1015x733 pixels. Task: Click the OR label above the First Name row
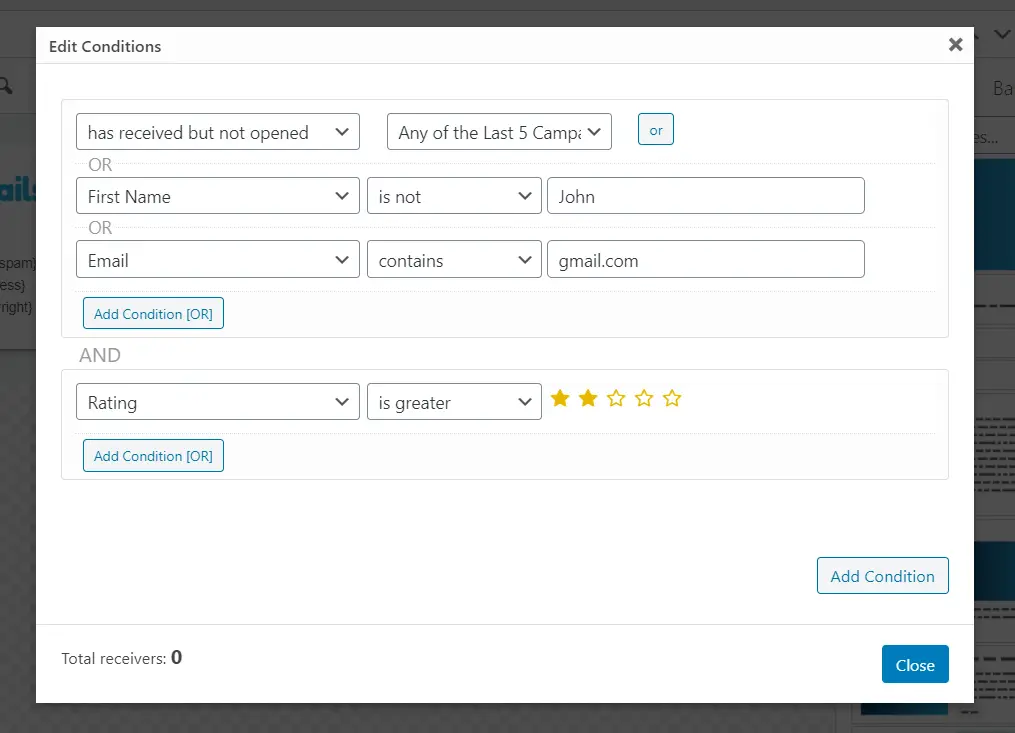click(100, 164)
